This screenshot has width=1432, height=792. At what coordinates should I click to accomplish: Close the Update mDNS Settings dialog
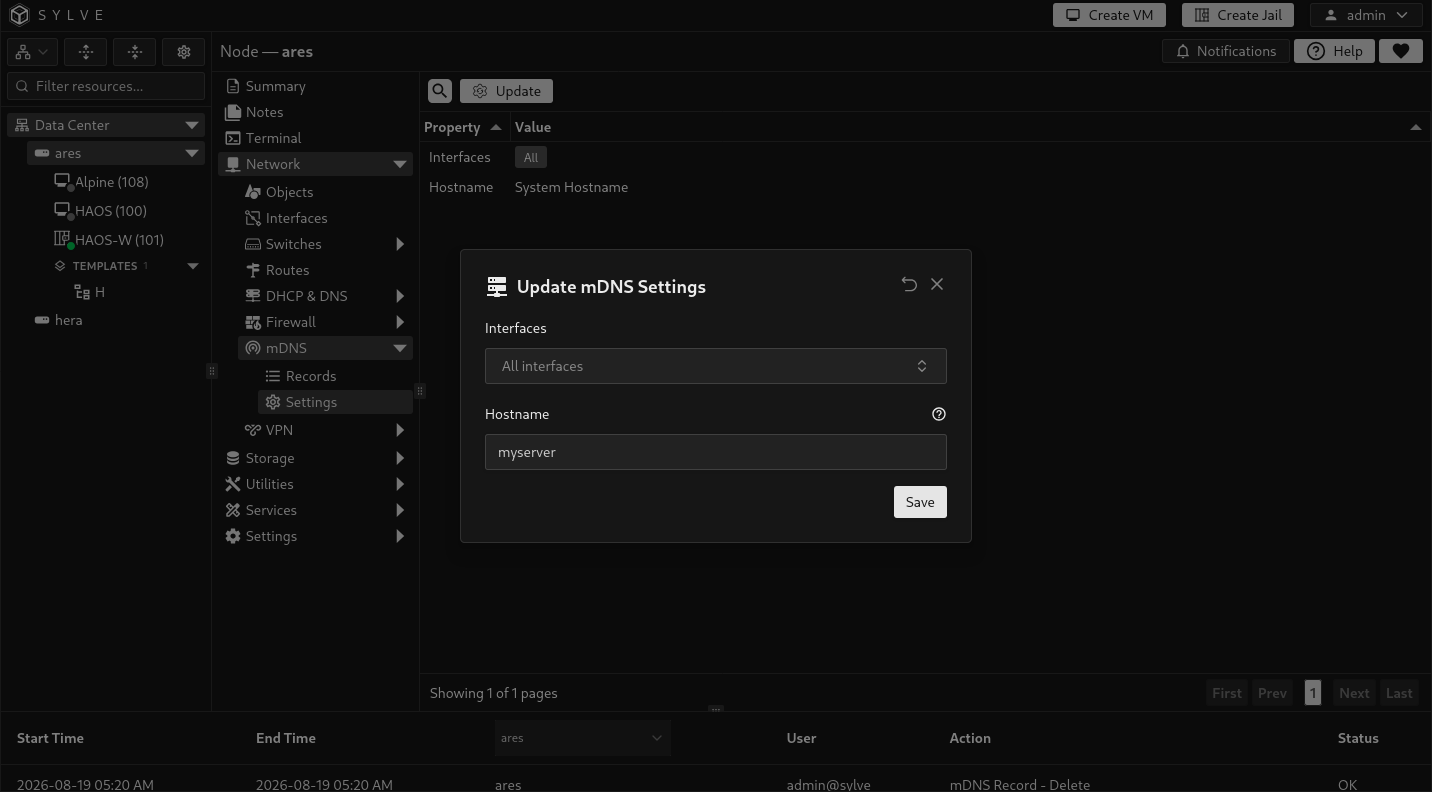(x=937, y=285)
